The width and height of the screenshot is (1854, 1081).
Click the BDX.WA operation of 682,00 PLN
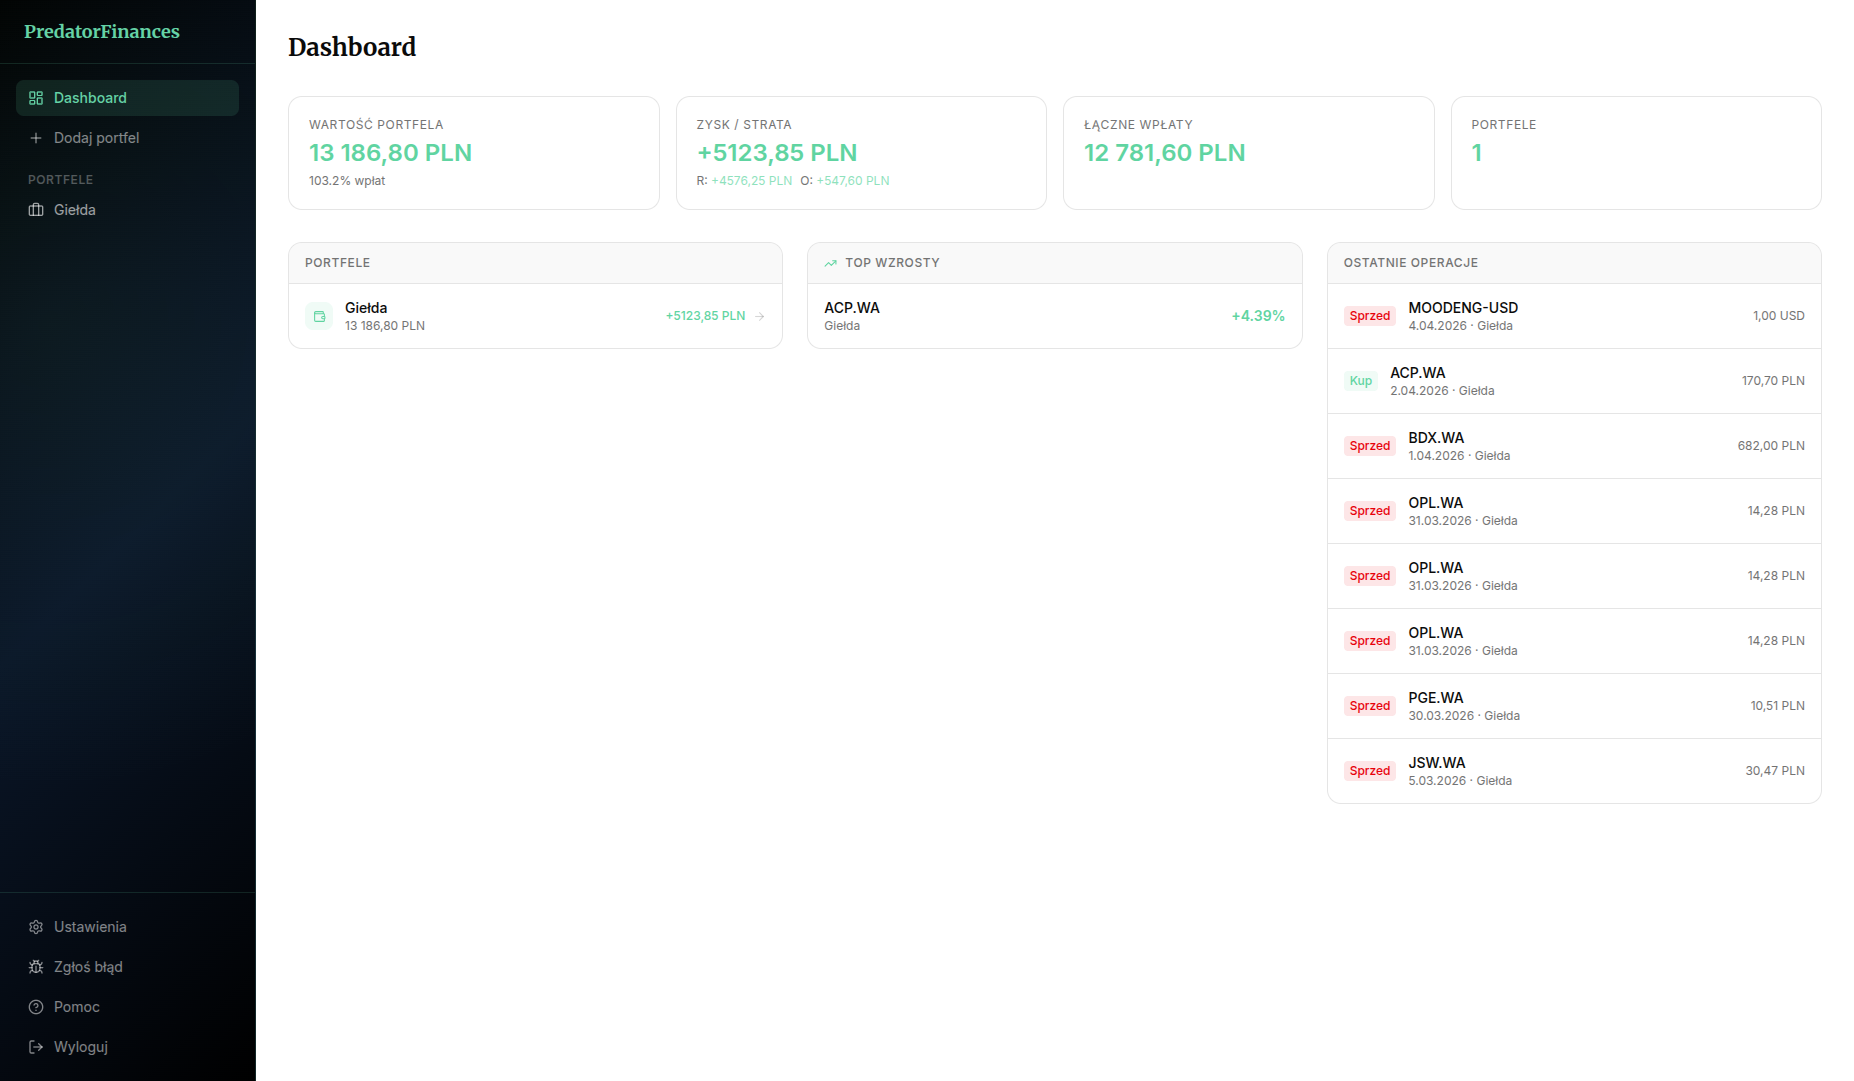(x=1574, y=446)
